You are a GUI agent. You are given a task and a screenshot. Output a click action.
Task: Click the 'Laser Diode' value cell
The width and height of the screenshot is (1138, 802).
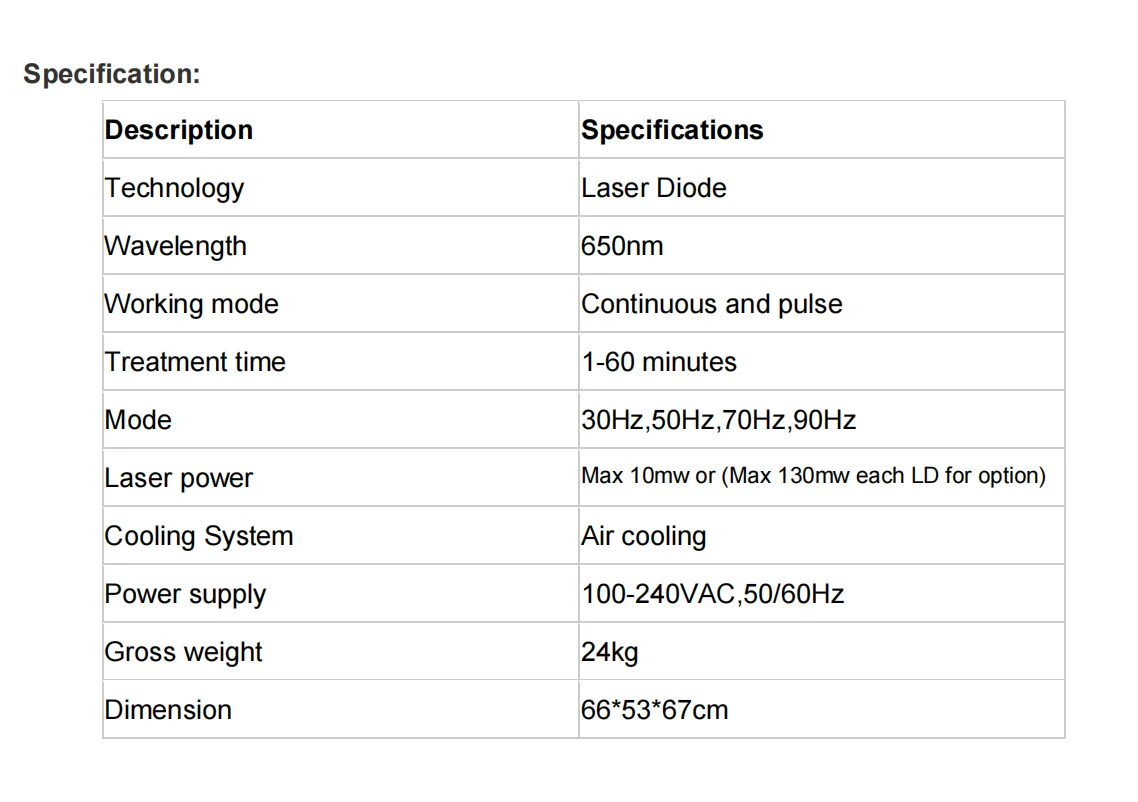click(654, 188)
